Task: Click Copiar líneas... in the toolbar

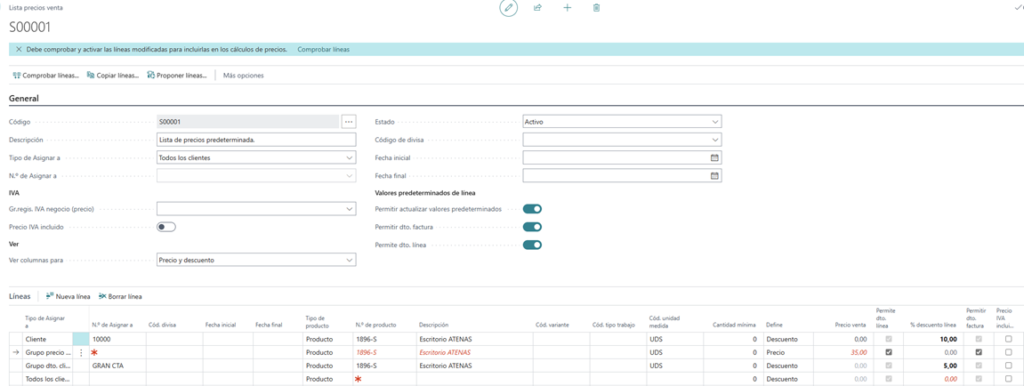Action: point(113,75)
